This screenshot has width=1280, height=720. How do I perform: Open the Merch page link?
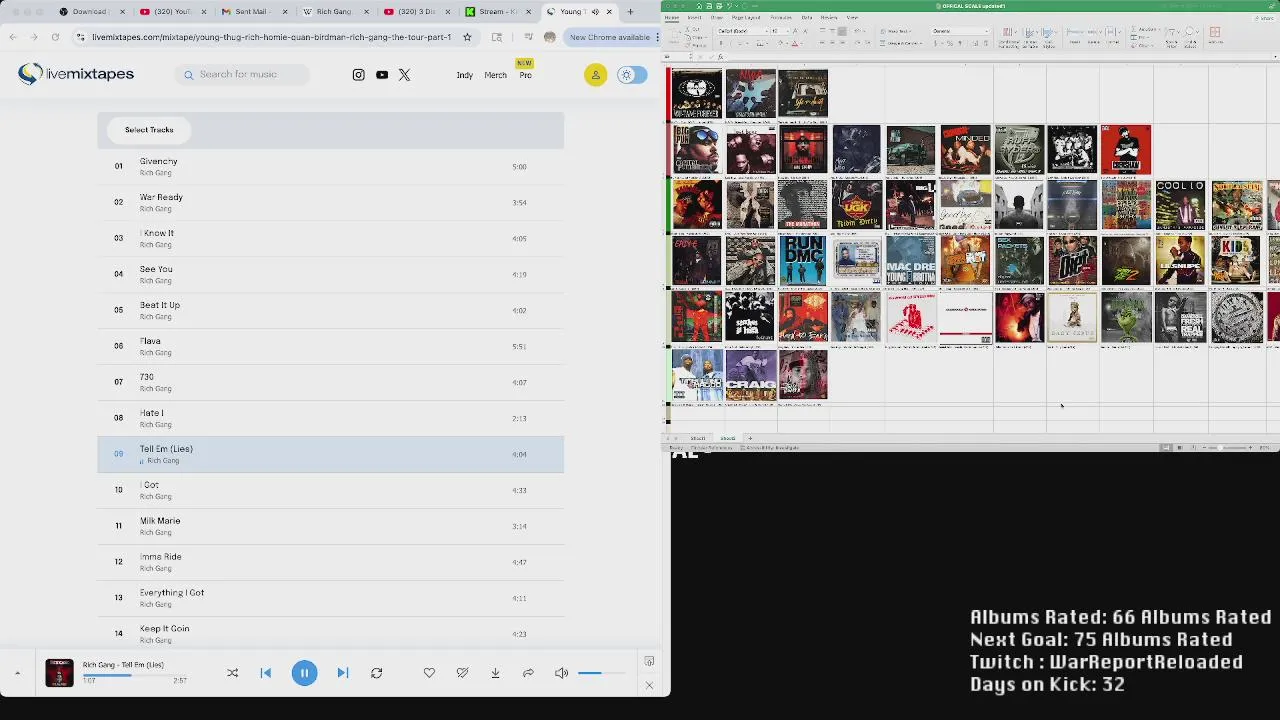(495, 75)
